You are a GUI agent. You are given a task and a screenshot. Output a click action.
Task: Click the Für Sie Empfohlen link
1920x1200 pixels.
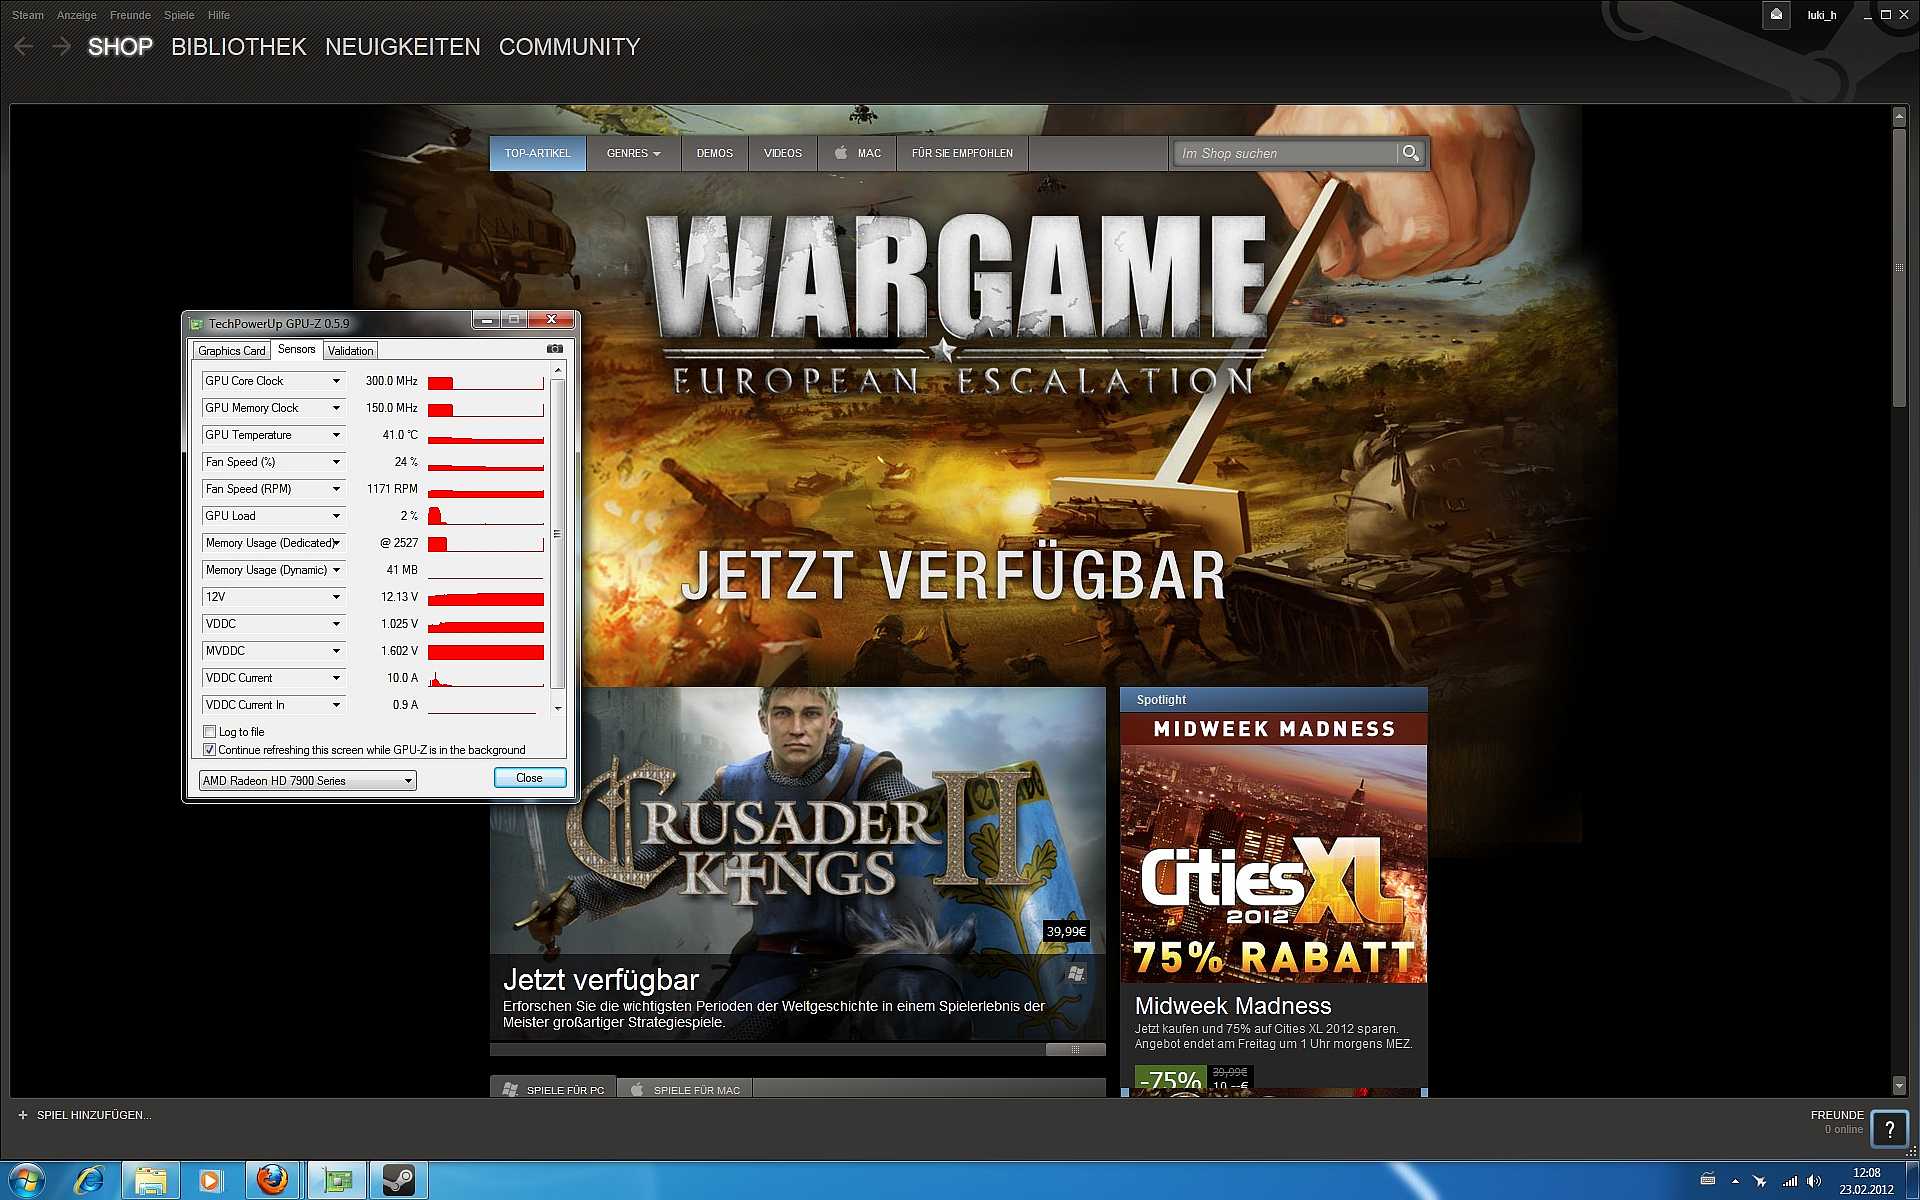pyautogui.click(x=962, y=153)
